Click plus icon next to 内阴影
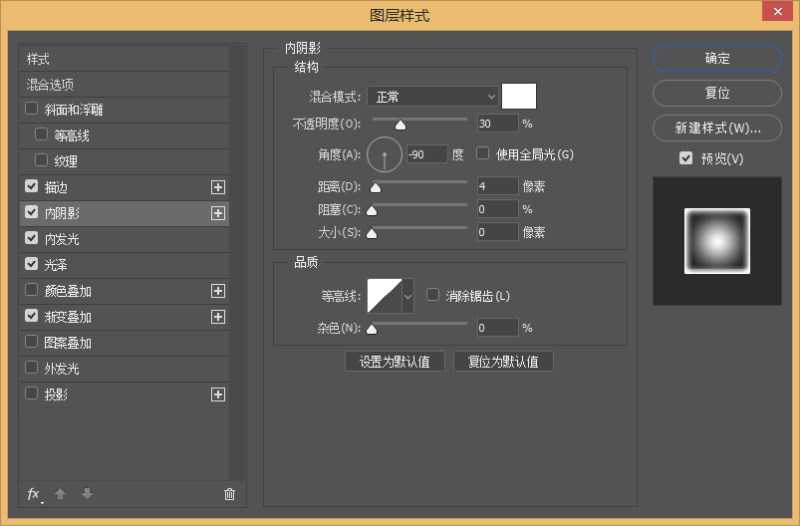The height and width of the screenshot is (526, 800). pyautogui.click(x=218, y=213)
